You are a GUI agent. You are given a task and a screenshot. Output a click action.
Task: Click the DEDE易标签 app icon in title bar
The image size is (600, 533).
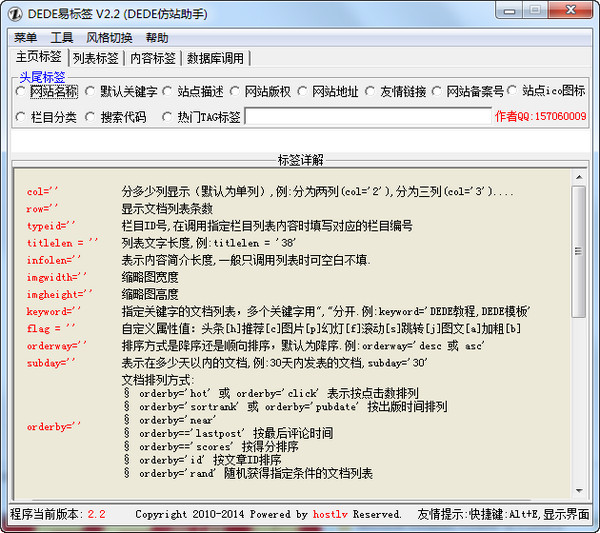(x=15, y=14)
